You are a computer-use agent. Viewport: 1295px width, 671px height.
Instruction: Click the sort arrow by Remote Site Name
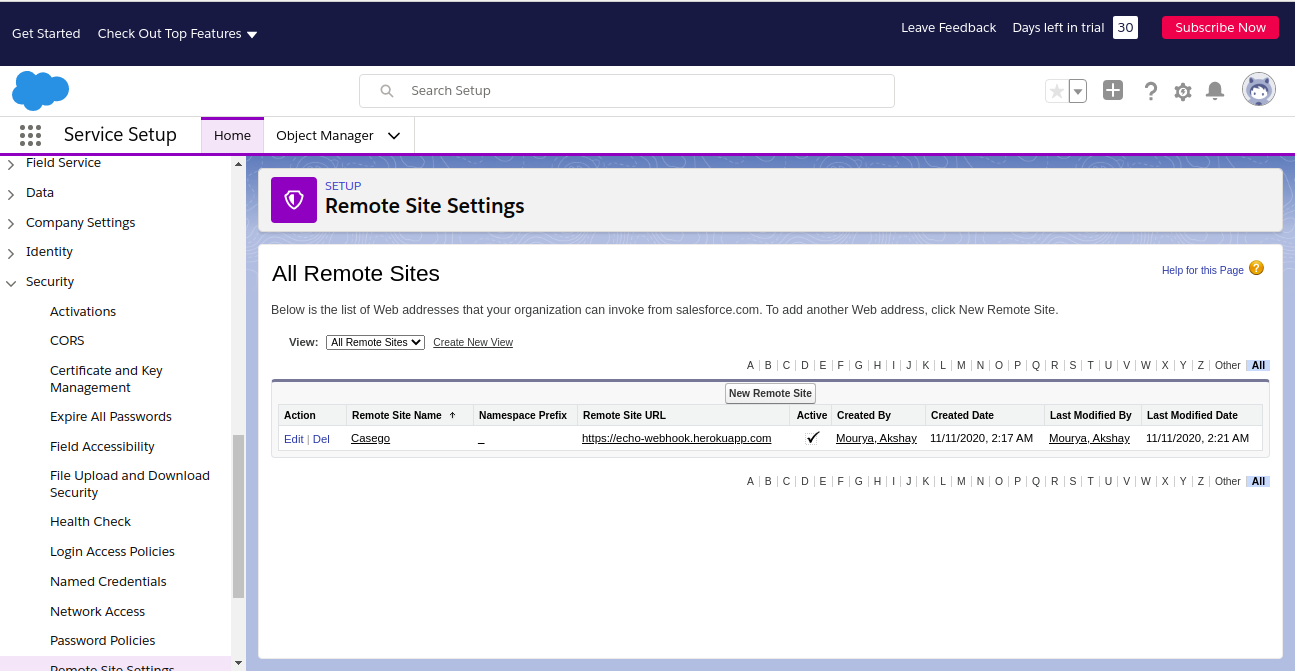(x=452, y=415)
